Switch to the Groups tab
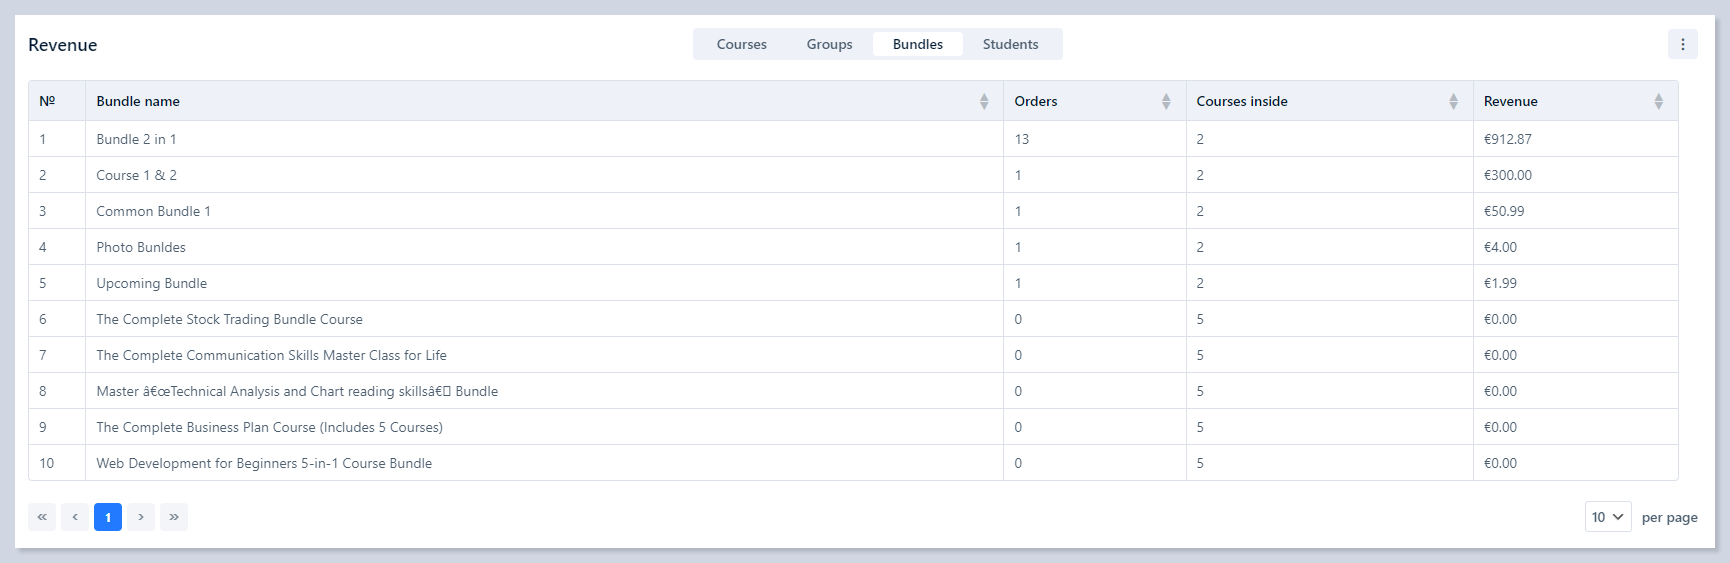1730x563 pixels. 829,44
